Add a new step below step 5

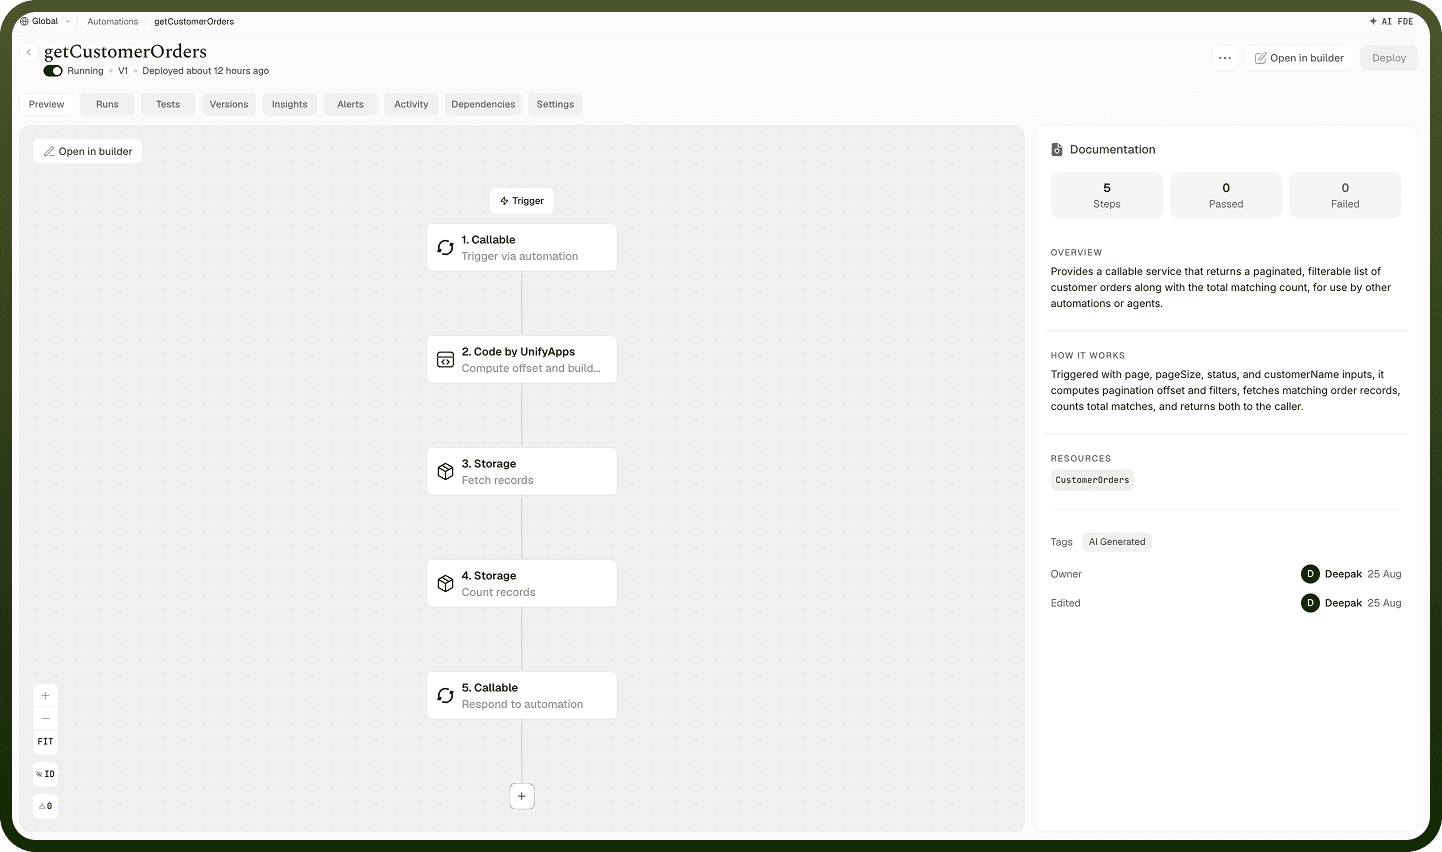click(522, 796)
